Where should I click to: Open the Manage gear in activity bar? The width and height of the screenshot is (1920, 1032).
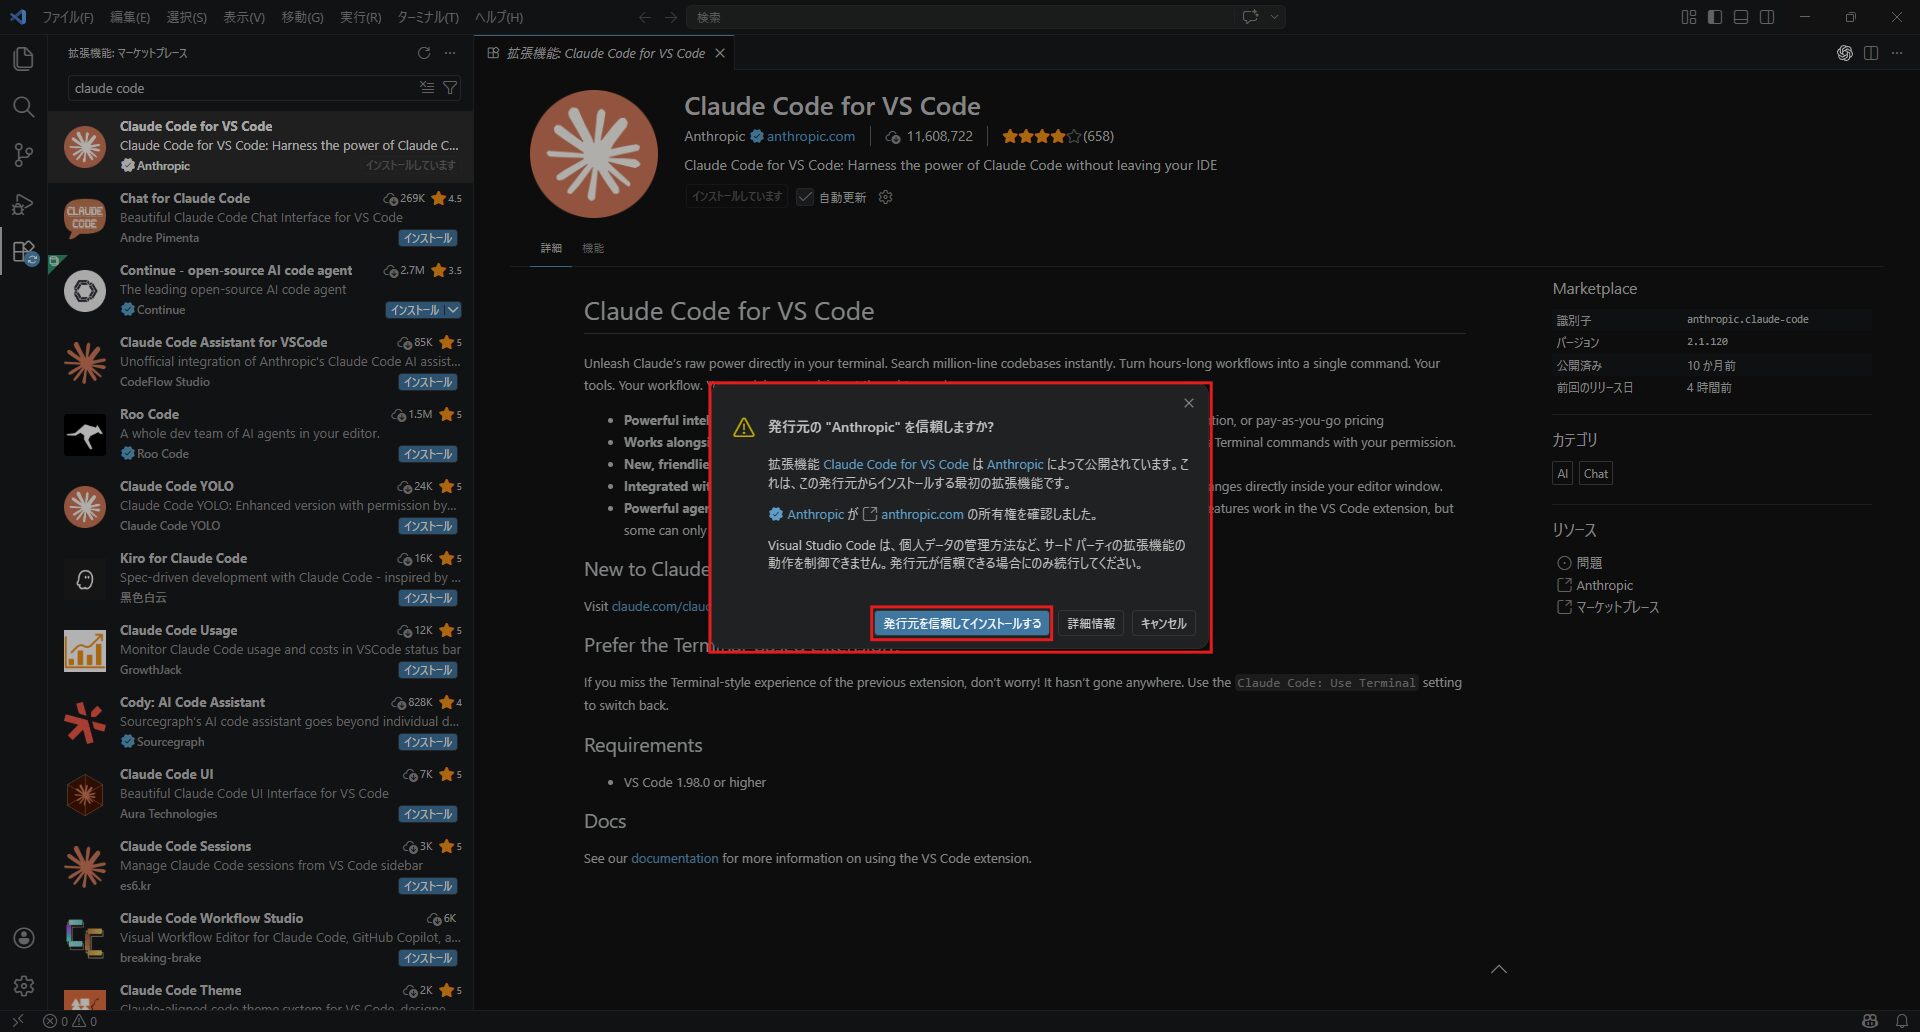point(23,986)
